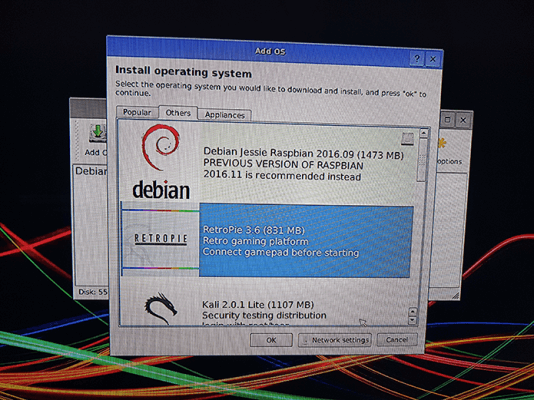The image size is (534, 400).
Task: Select the RetroPie 3.6 entry
Action: point(267,240)
